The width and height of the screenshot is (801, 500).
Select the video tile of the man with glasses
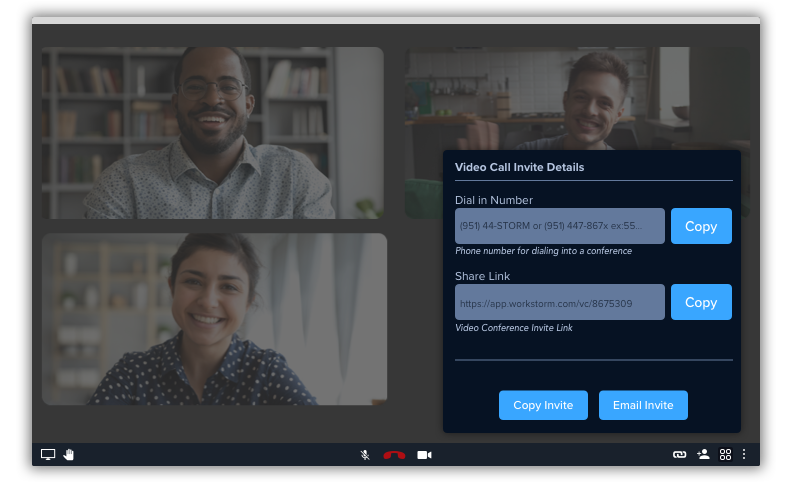(213, 133)
